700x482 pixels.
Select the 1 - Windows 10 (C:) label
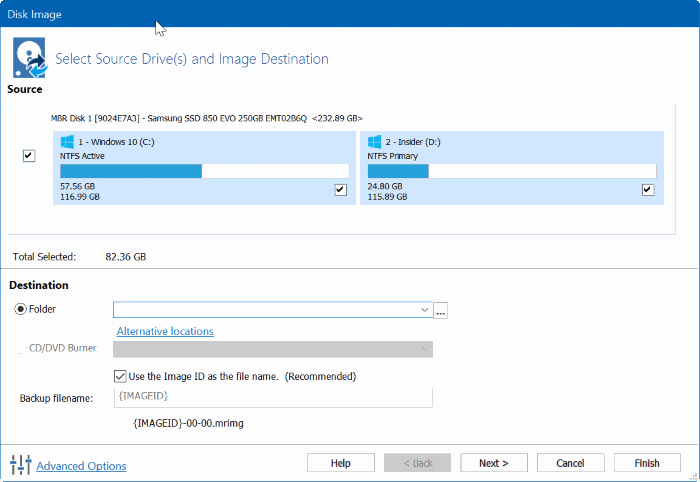click(x=117, y=142)
